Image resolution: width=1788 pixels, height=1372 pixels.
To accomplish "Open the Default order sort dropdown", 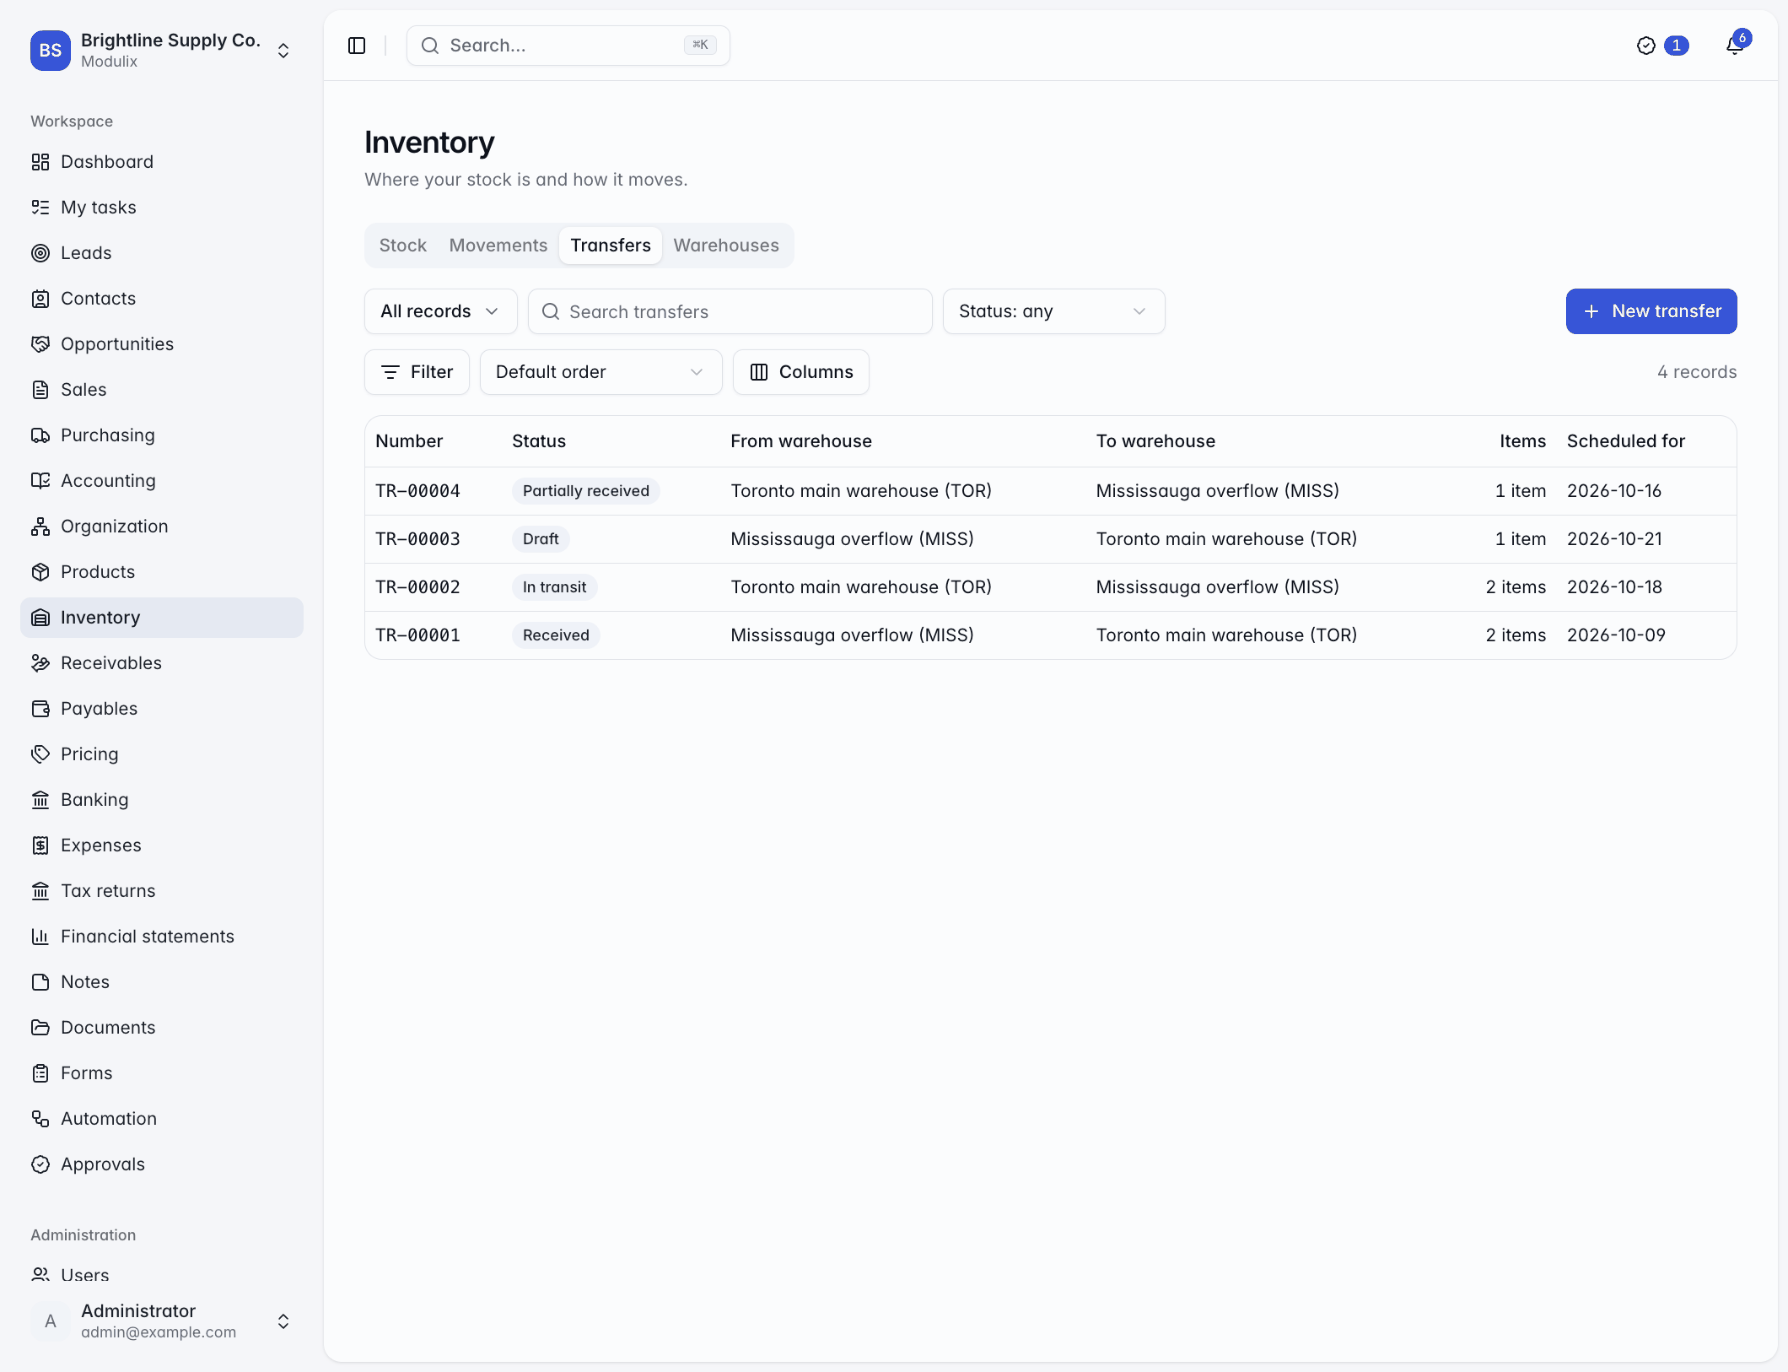I will point(601,372).
